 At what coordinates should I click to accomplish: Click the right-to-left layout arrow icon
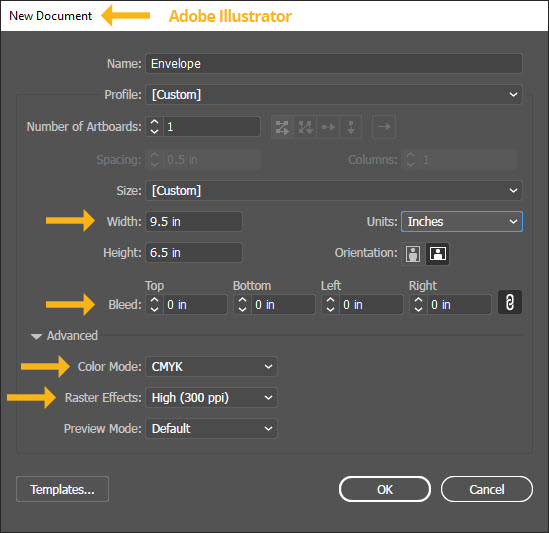coord(384,126)
